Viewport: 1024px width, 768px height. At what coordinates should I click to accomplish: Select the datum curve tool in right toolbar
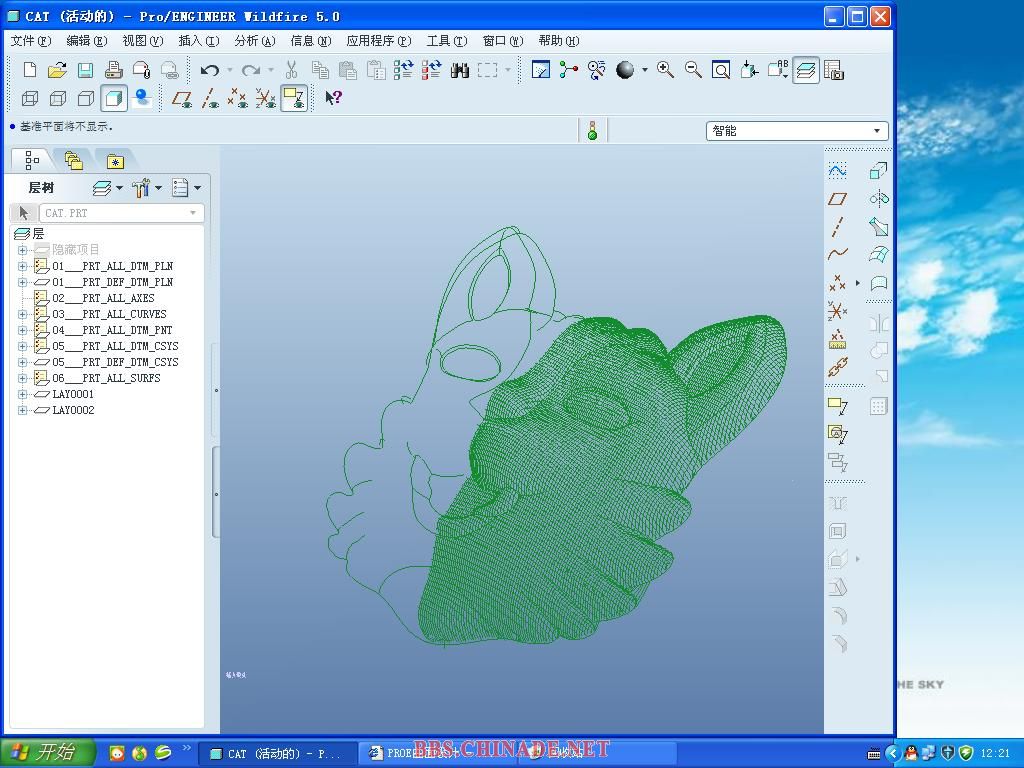pyautogui.click(x=837, y=254)
